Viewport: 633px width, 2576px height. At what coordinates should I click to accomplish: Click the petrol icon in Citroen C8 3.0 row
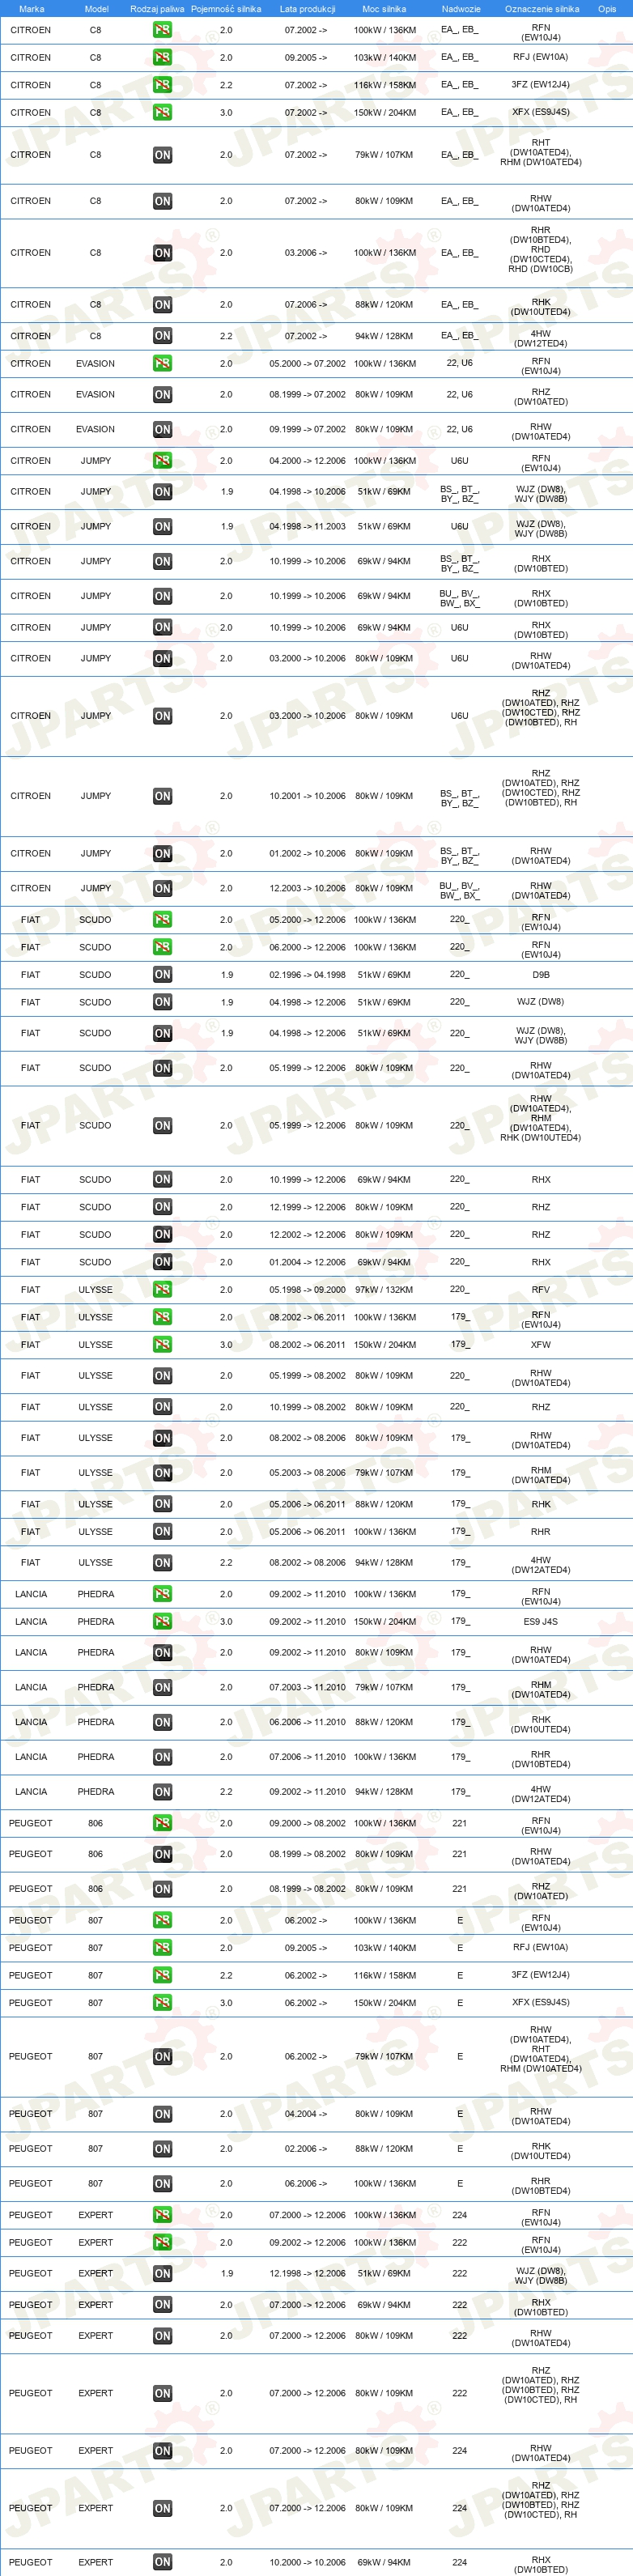(x=162, y=112)
